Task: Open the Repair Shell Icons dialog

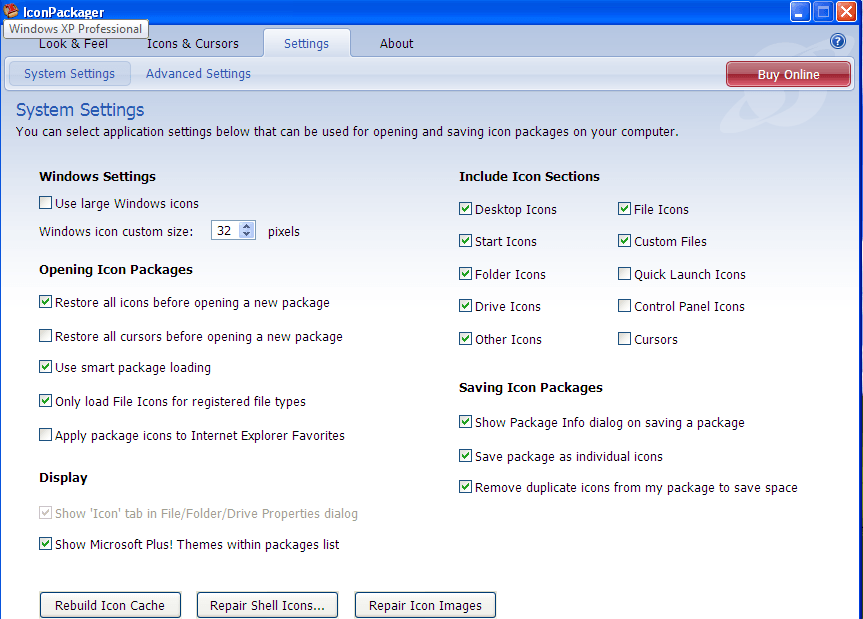Action: 267,604
